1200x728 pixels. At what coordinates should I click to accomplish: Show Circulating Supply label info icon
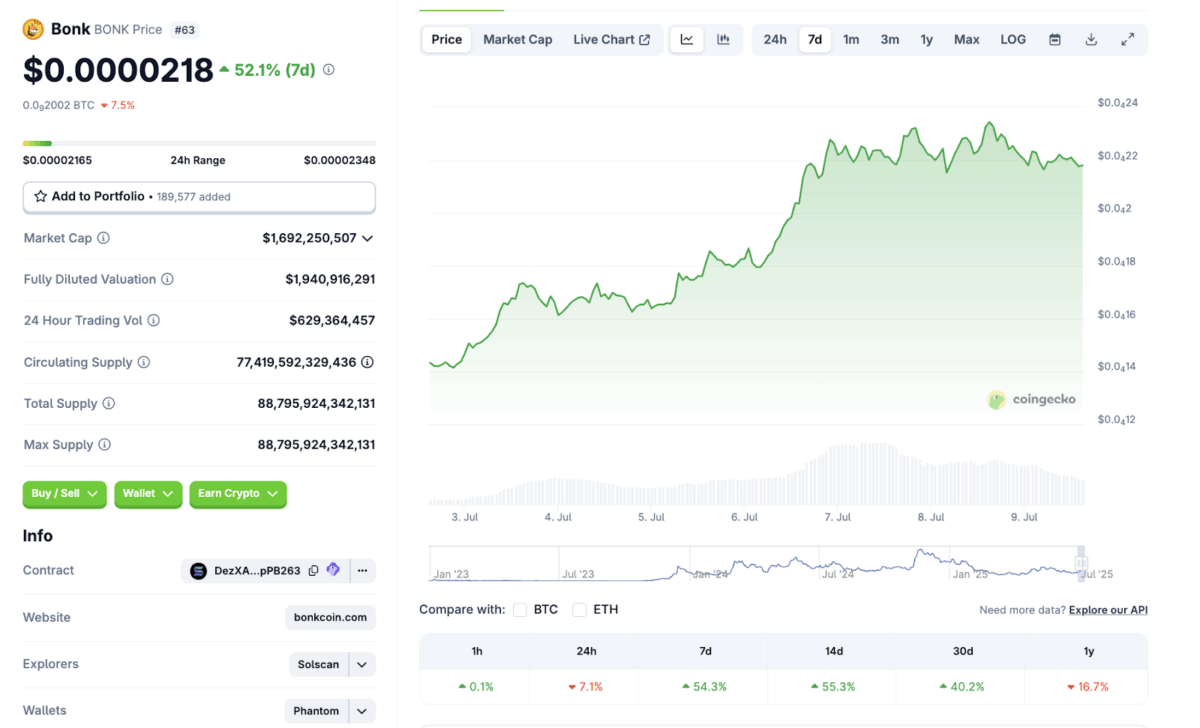(144, 362)
